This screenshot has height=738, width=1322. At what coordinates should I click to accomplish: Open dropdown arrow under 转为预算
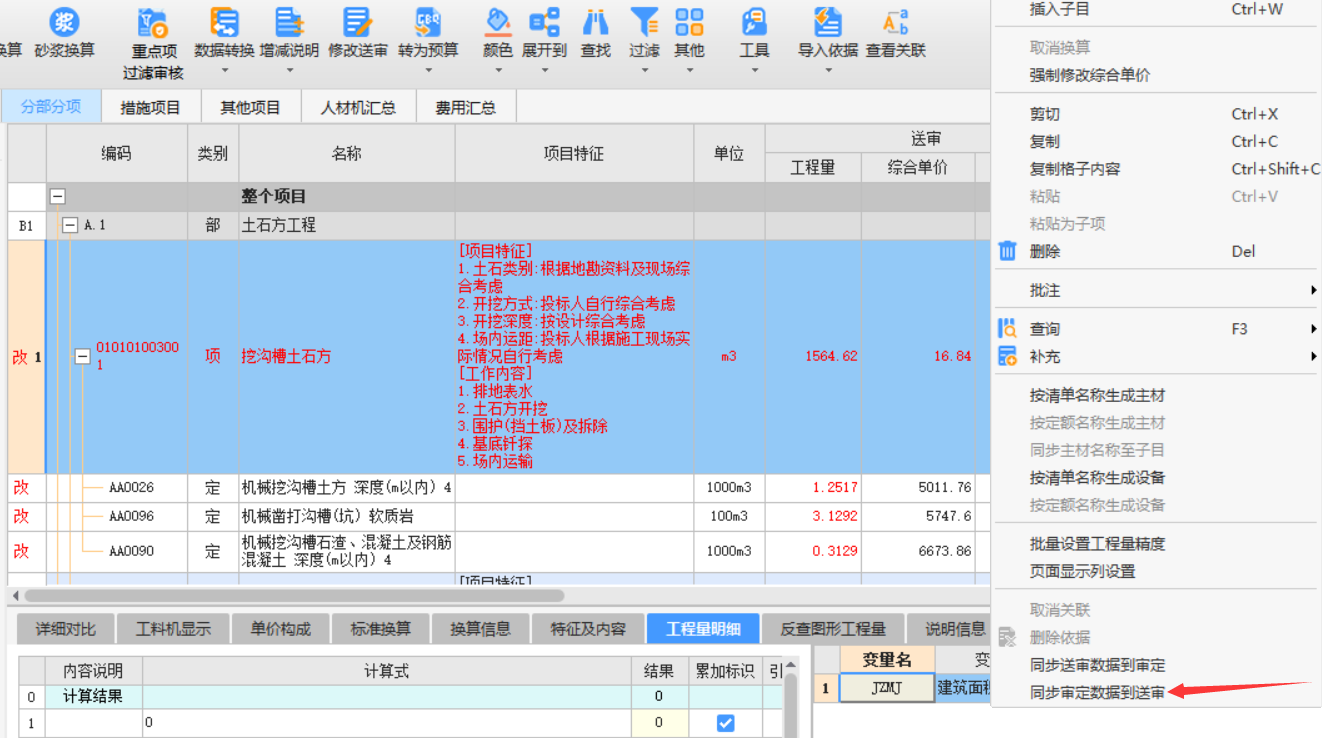(x=428, y=71)
